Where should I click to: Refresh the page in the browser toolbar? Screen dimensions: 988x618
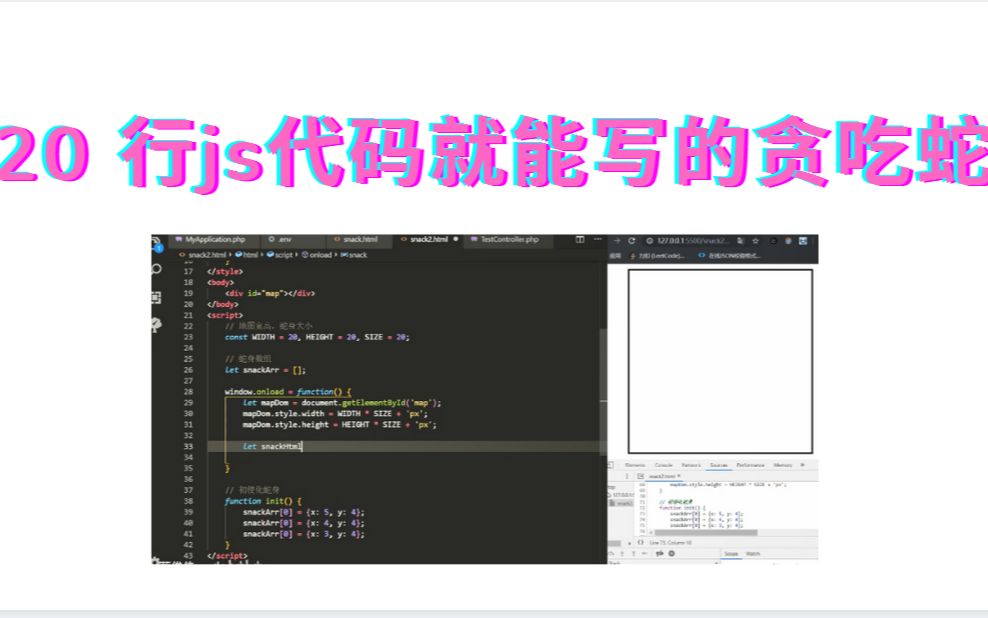[x=631, y=240]
